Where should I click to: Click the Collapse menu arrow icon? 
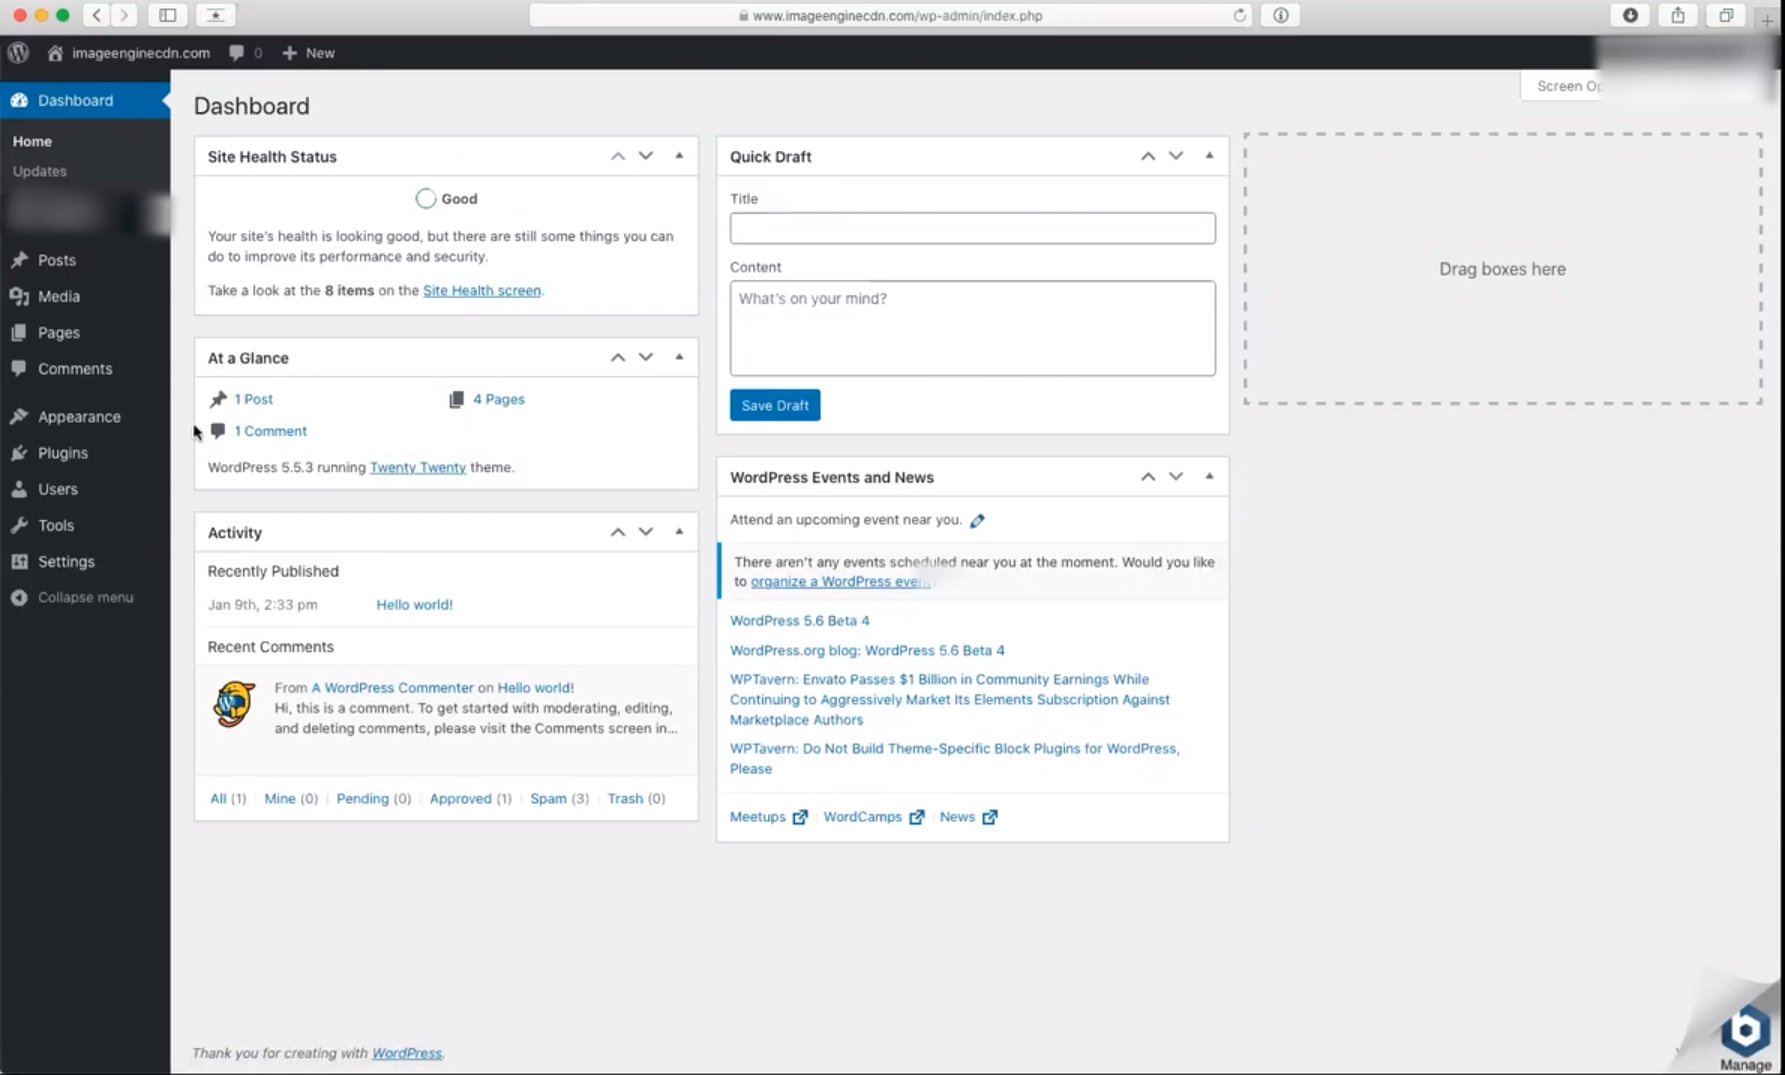click(19, 597)
